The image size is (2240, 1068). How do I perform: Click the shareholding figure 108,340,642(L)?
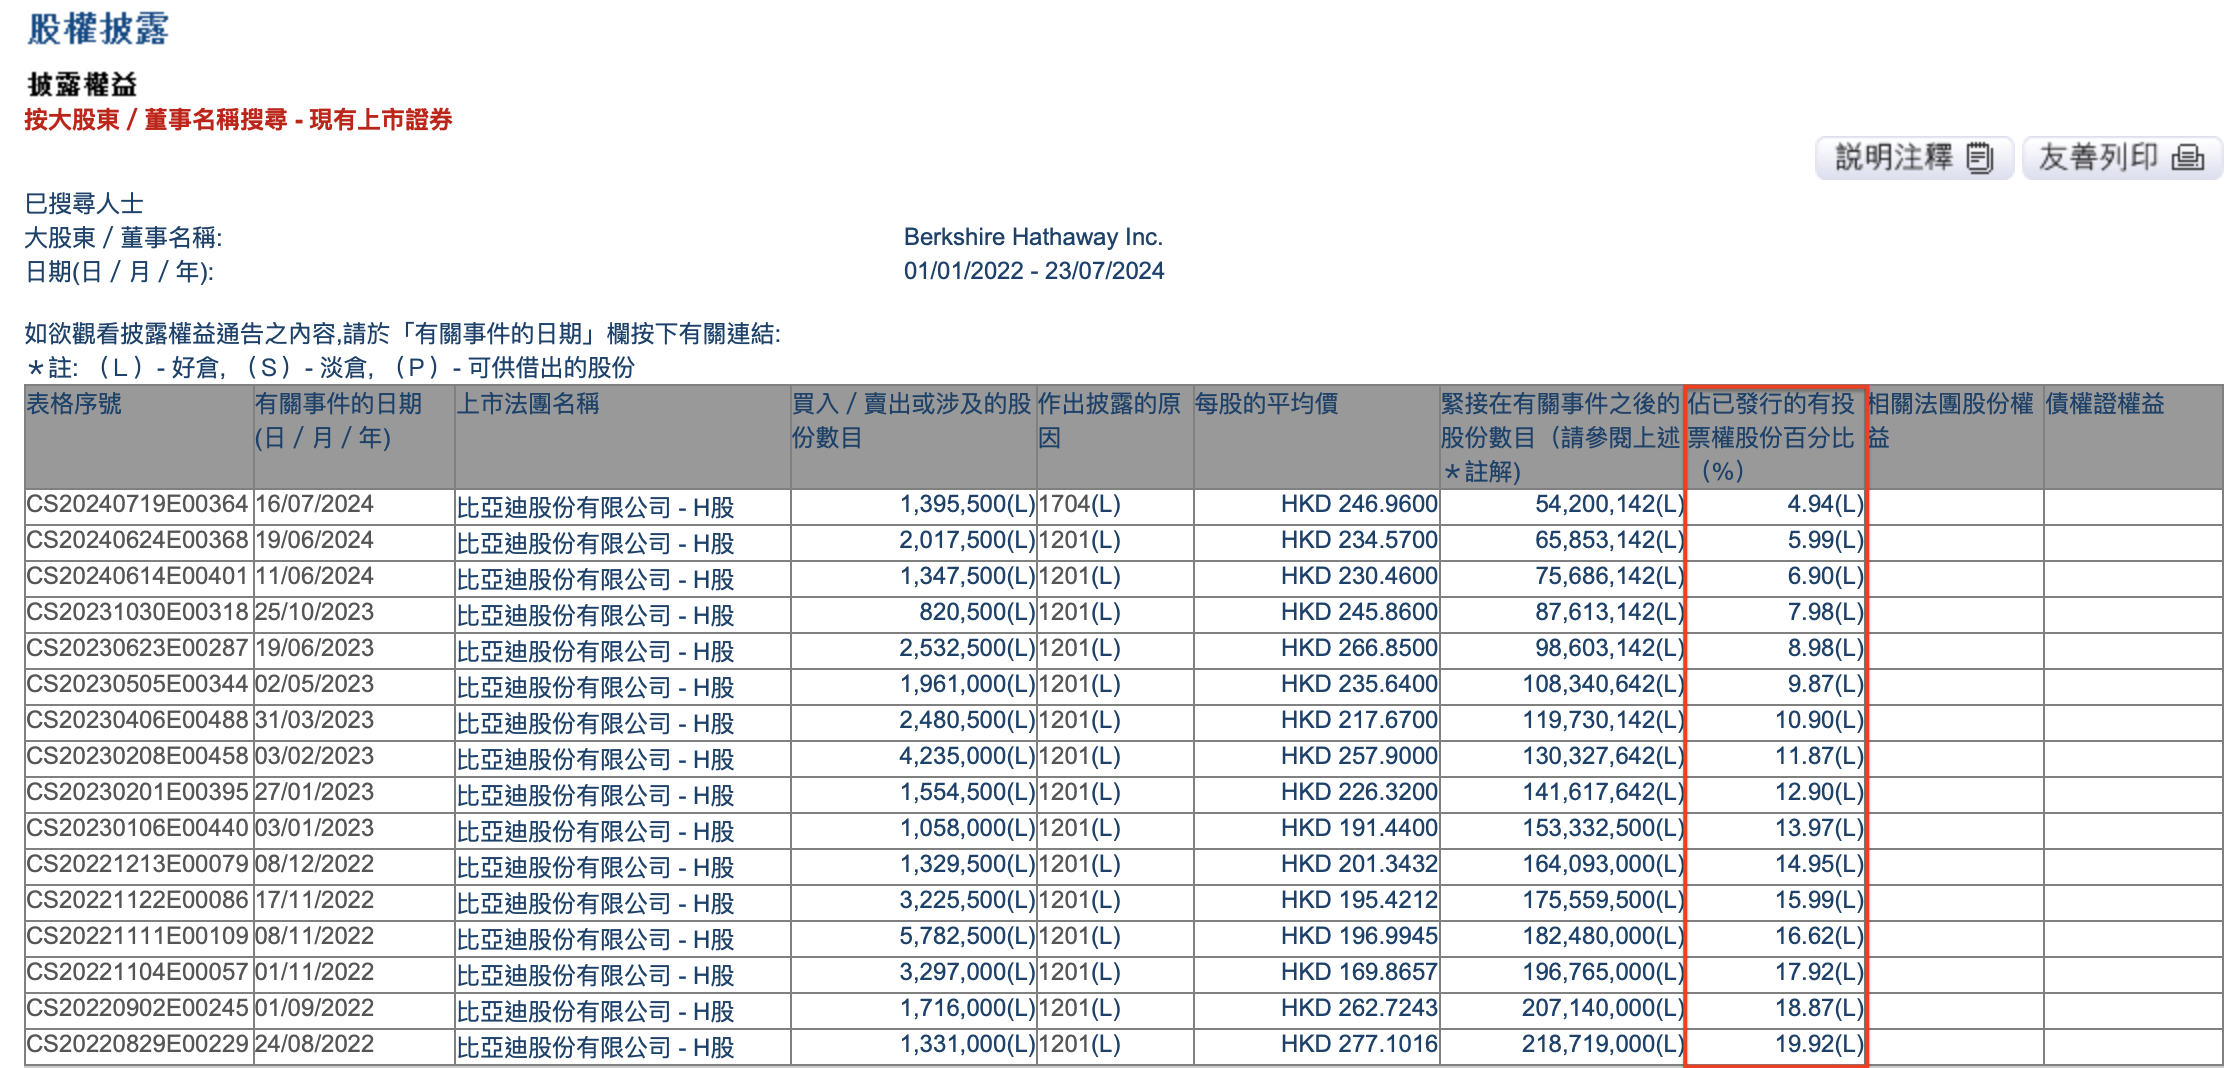[1603, 684]
